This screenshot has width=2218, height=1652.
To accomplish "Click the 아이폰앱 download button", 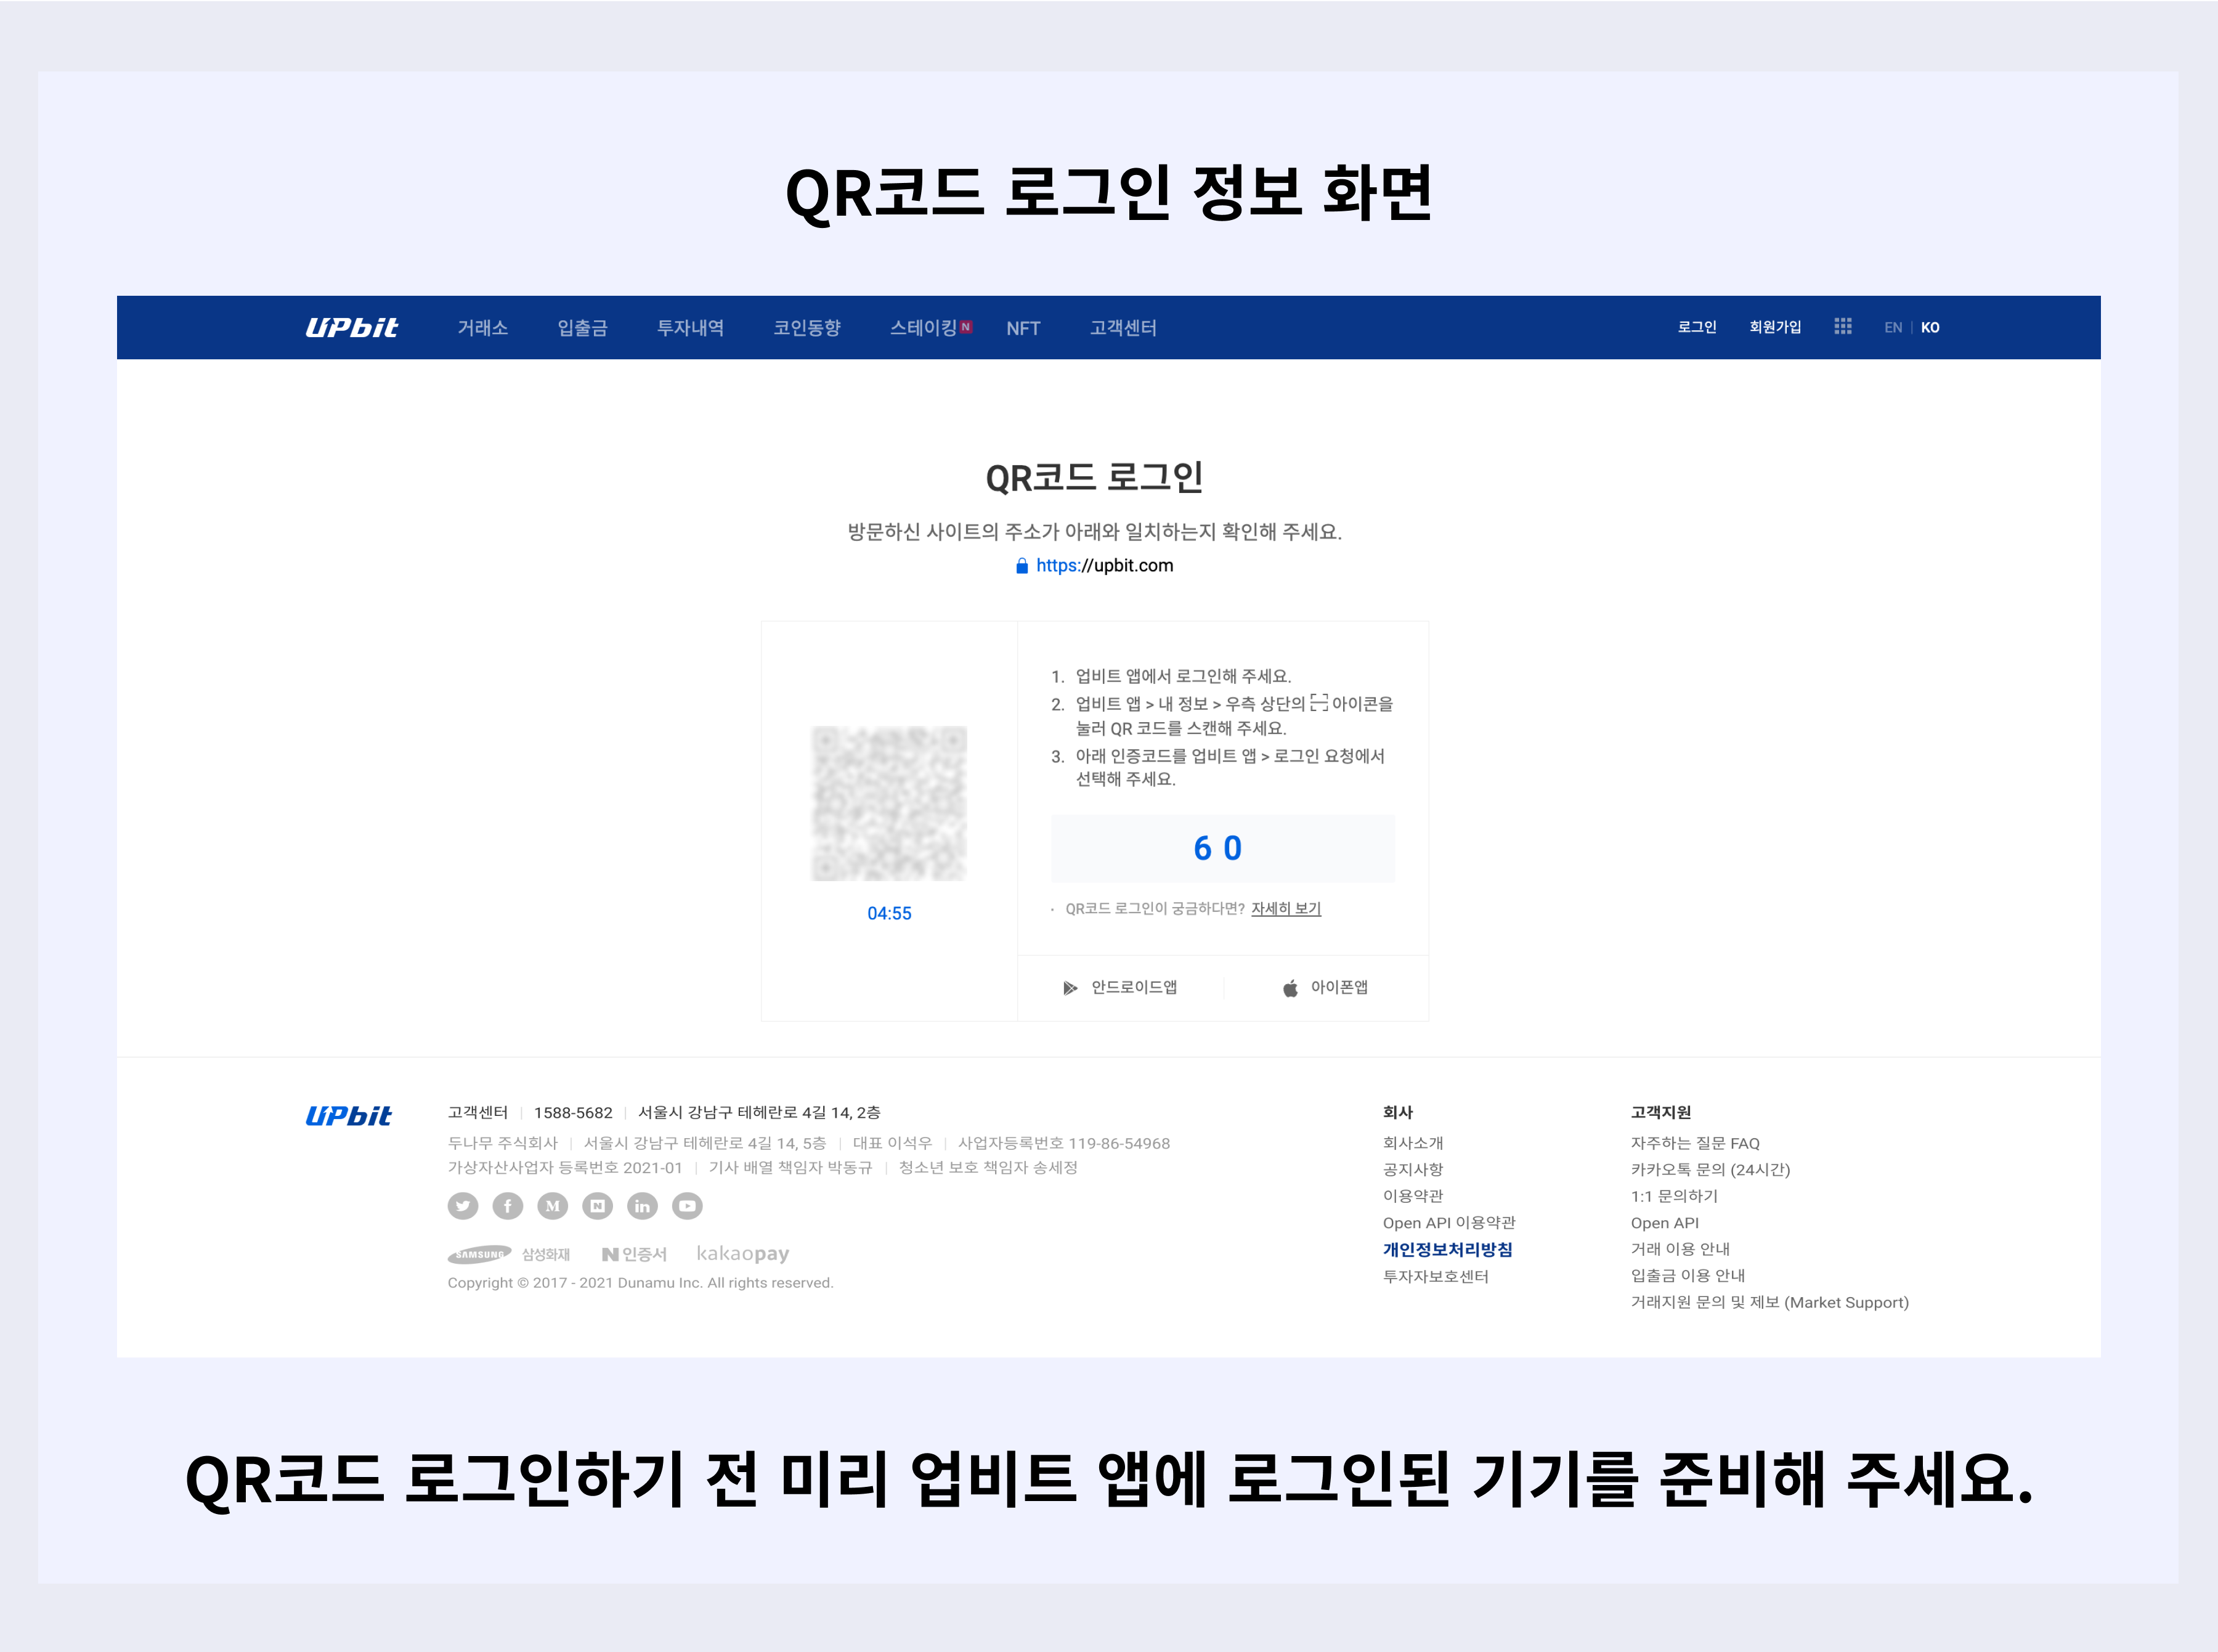I will pos(1326,988).
